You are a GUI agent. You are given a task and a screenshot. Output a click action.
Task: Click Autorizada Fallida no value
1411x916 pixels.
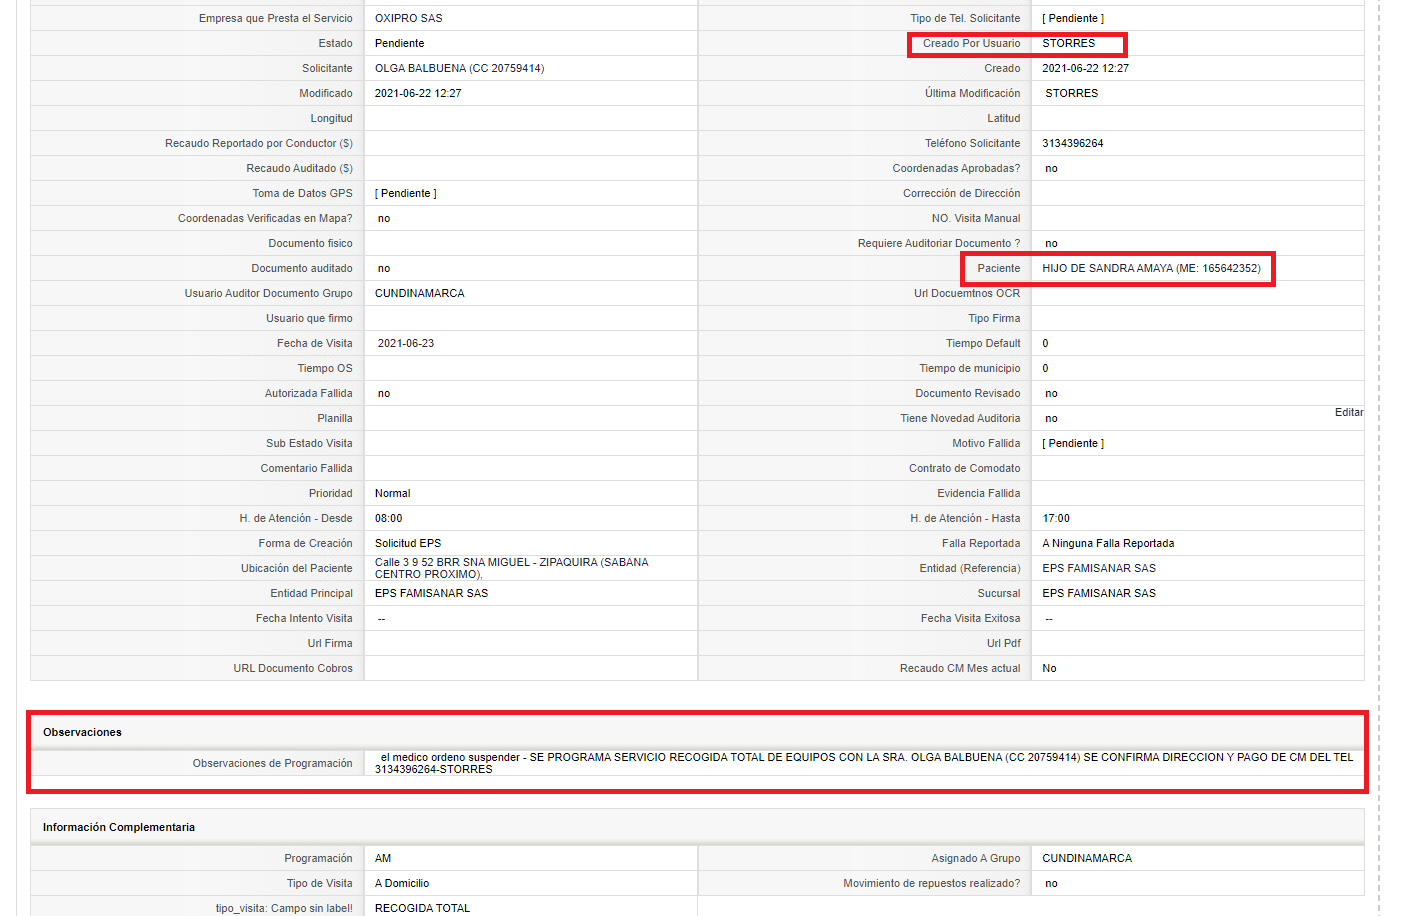coord(384,393)
